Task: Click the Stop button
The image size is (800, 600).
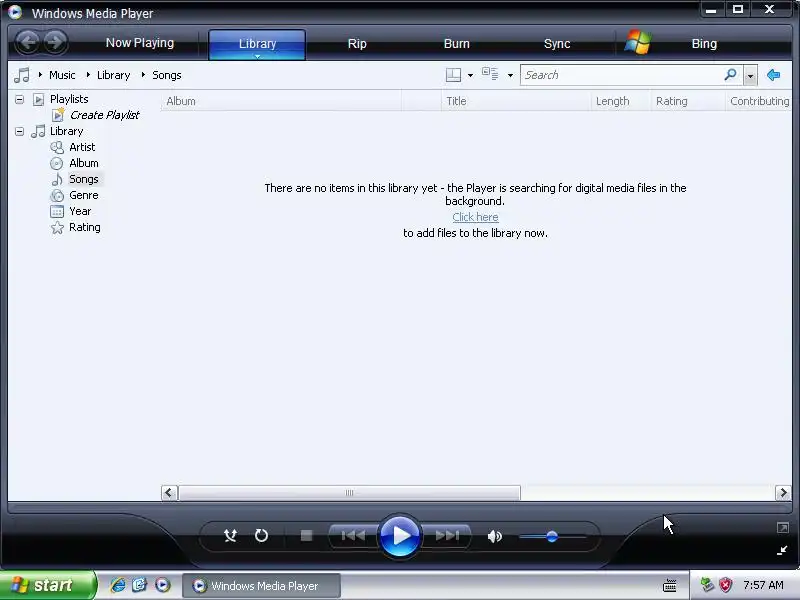Action: [x=306, y=536]
